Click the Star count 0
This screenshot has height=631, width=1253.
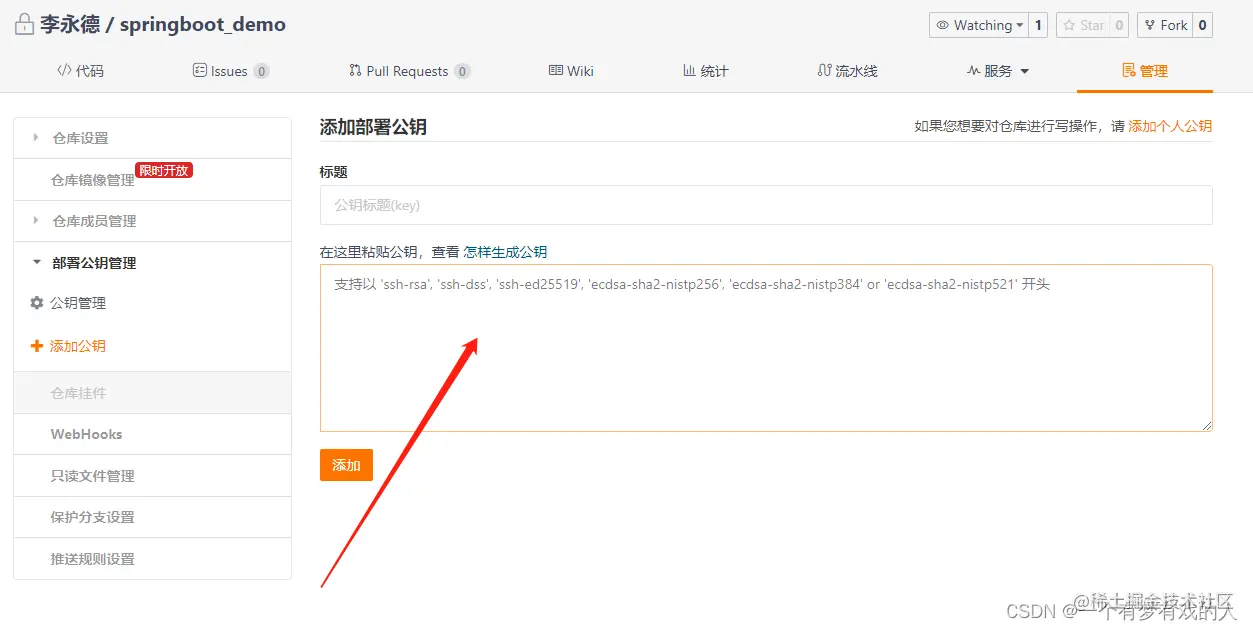coord(1119,25)
